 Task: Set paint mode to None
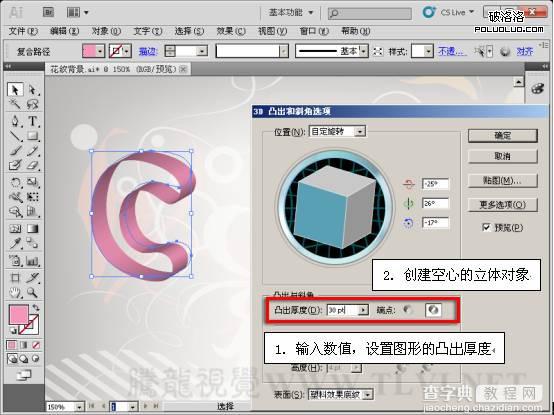(x=36, y=345)
